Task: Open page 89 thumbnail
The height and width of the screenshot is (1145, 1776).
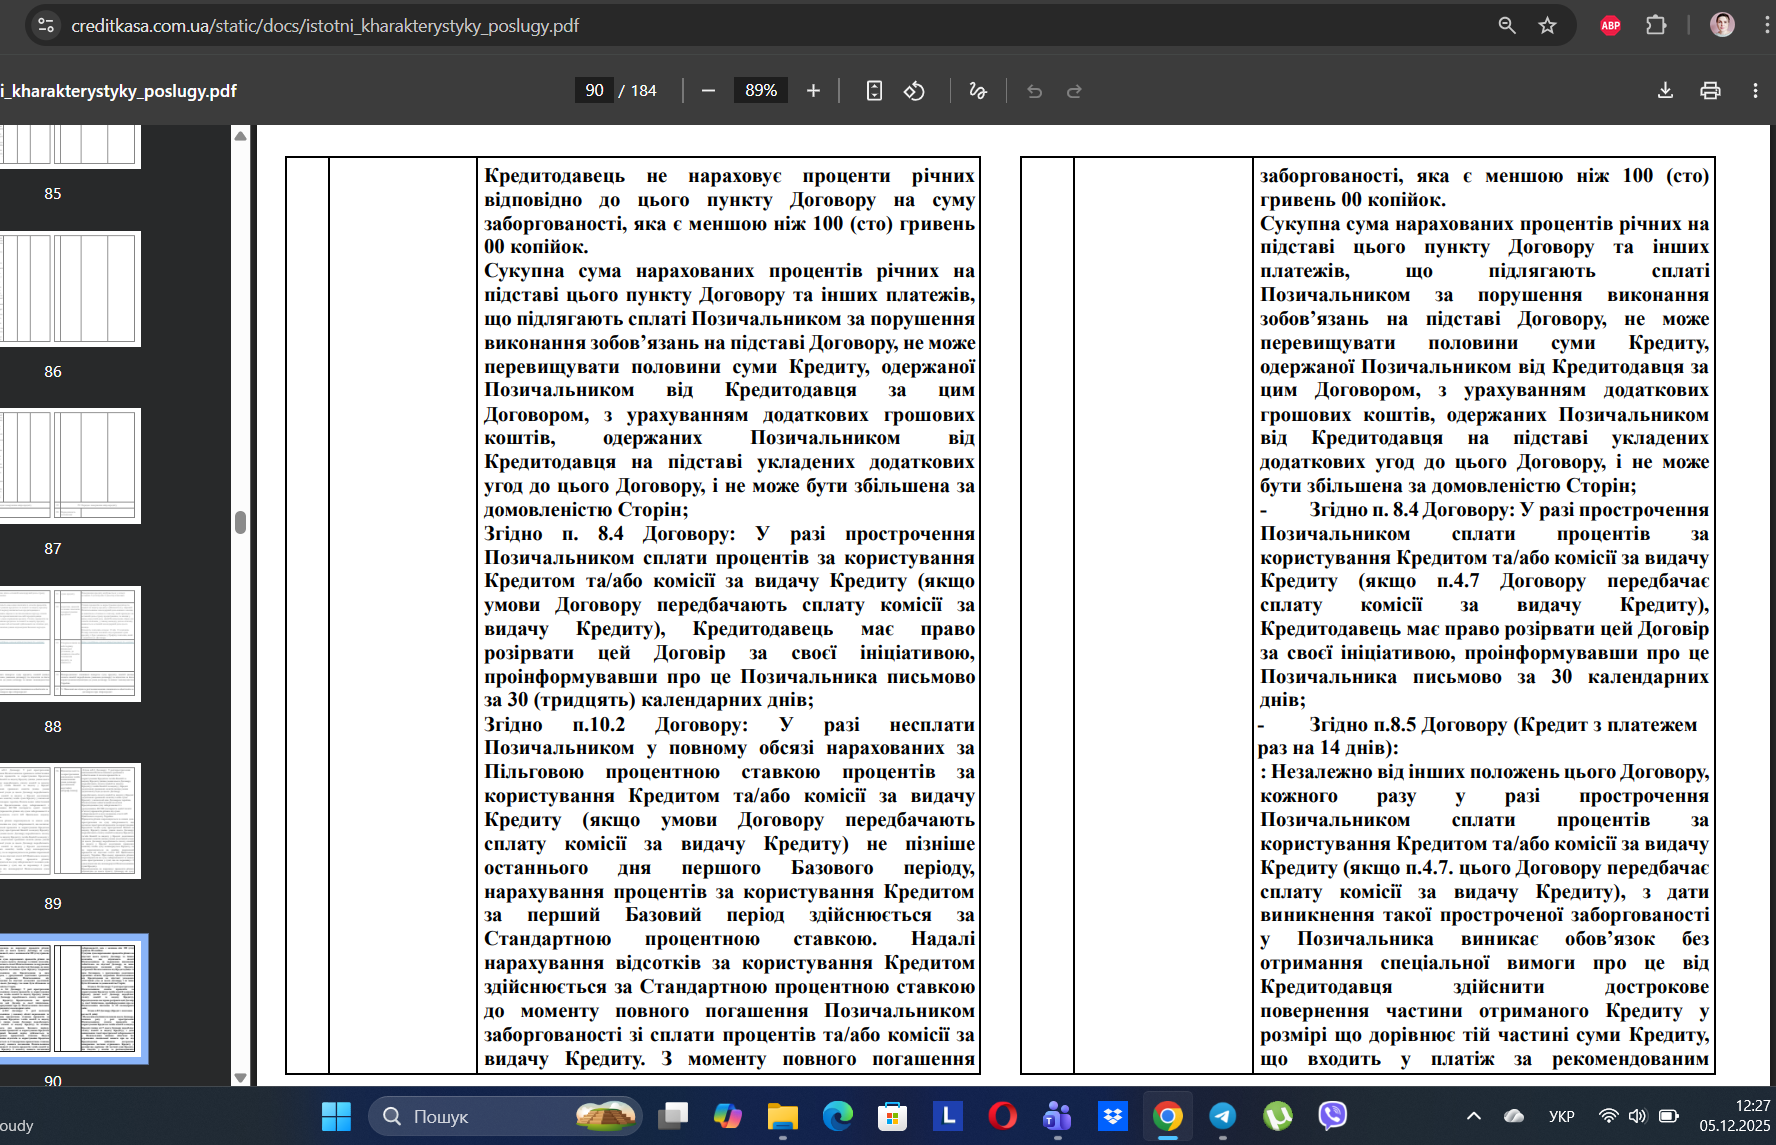Action: [70, 821]
